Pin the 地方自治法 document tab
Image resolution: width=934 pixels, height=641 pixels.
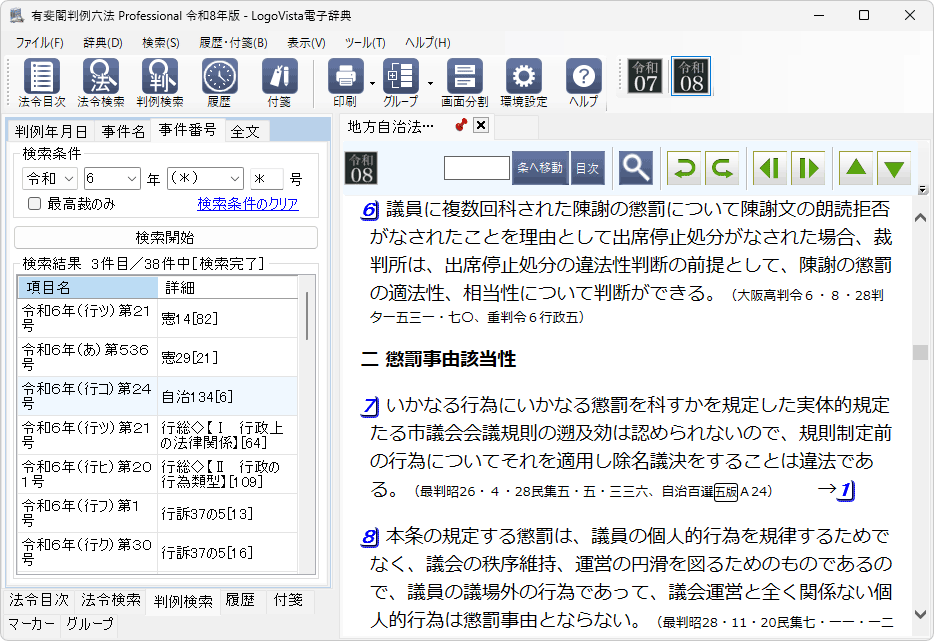coord(461,125)
